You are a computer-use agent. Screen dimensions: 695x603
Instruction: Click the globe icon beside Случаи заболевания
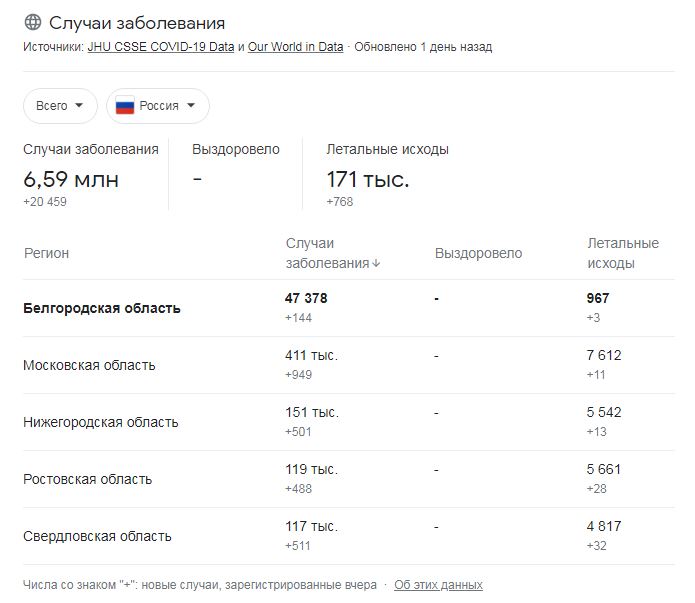pyautogui.click(x=33, y=22)
